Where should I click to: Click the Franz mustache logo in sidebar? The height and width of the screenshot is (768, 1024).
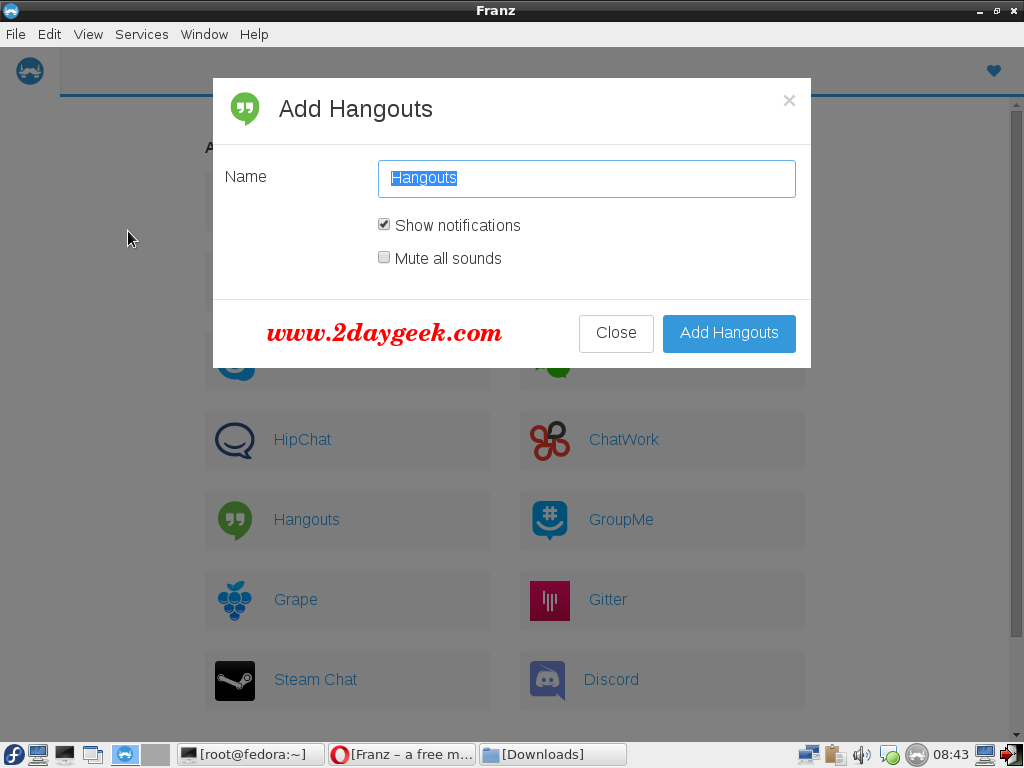29,71
